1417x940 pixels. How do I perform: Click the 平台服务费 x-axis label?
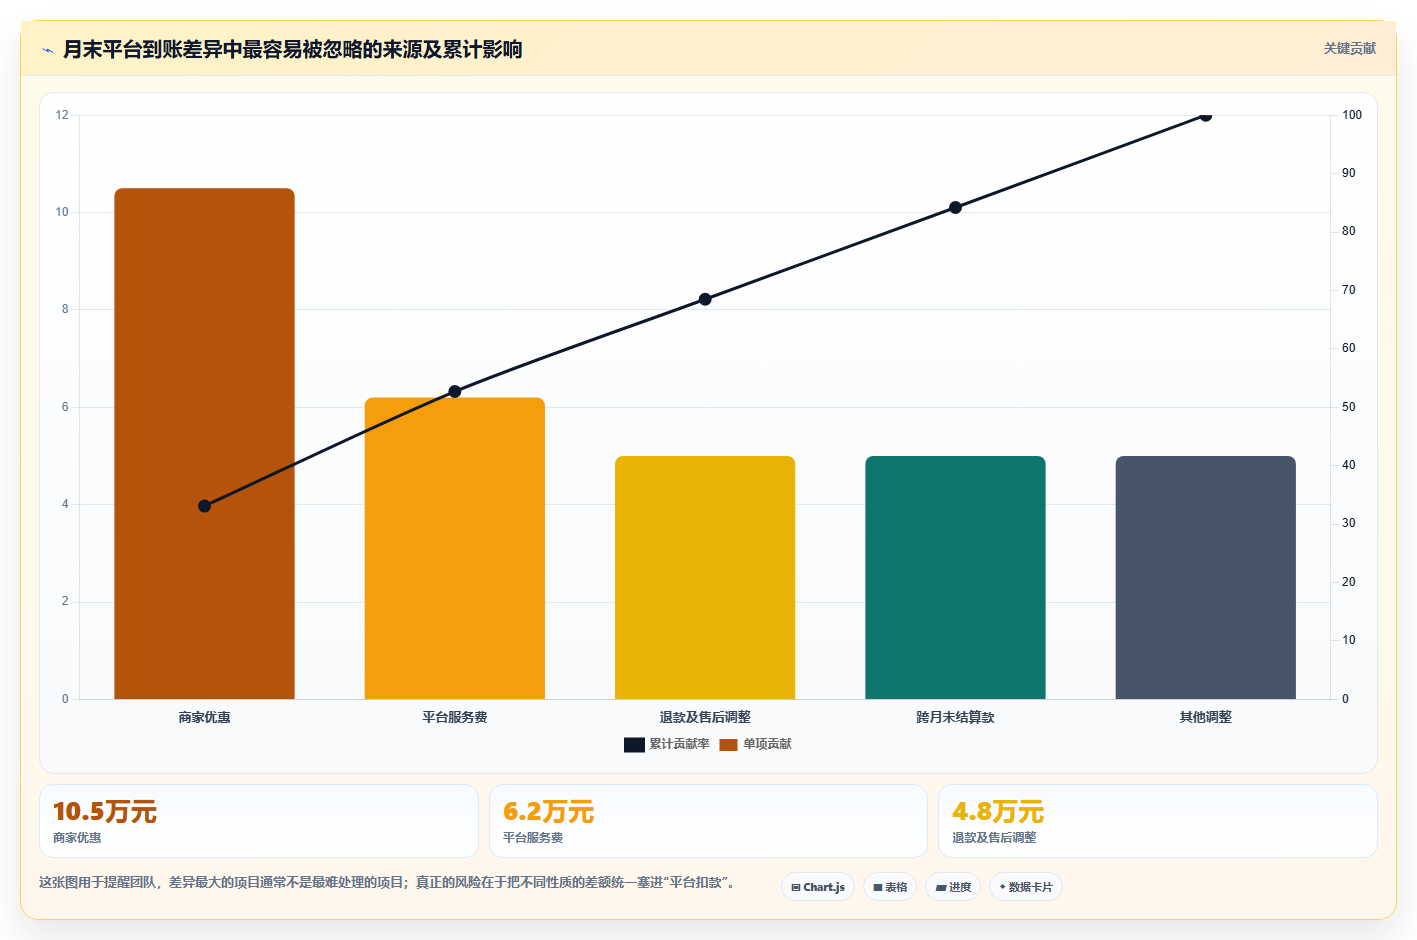tap(455, 717)
